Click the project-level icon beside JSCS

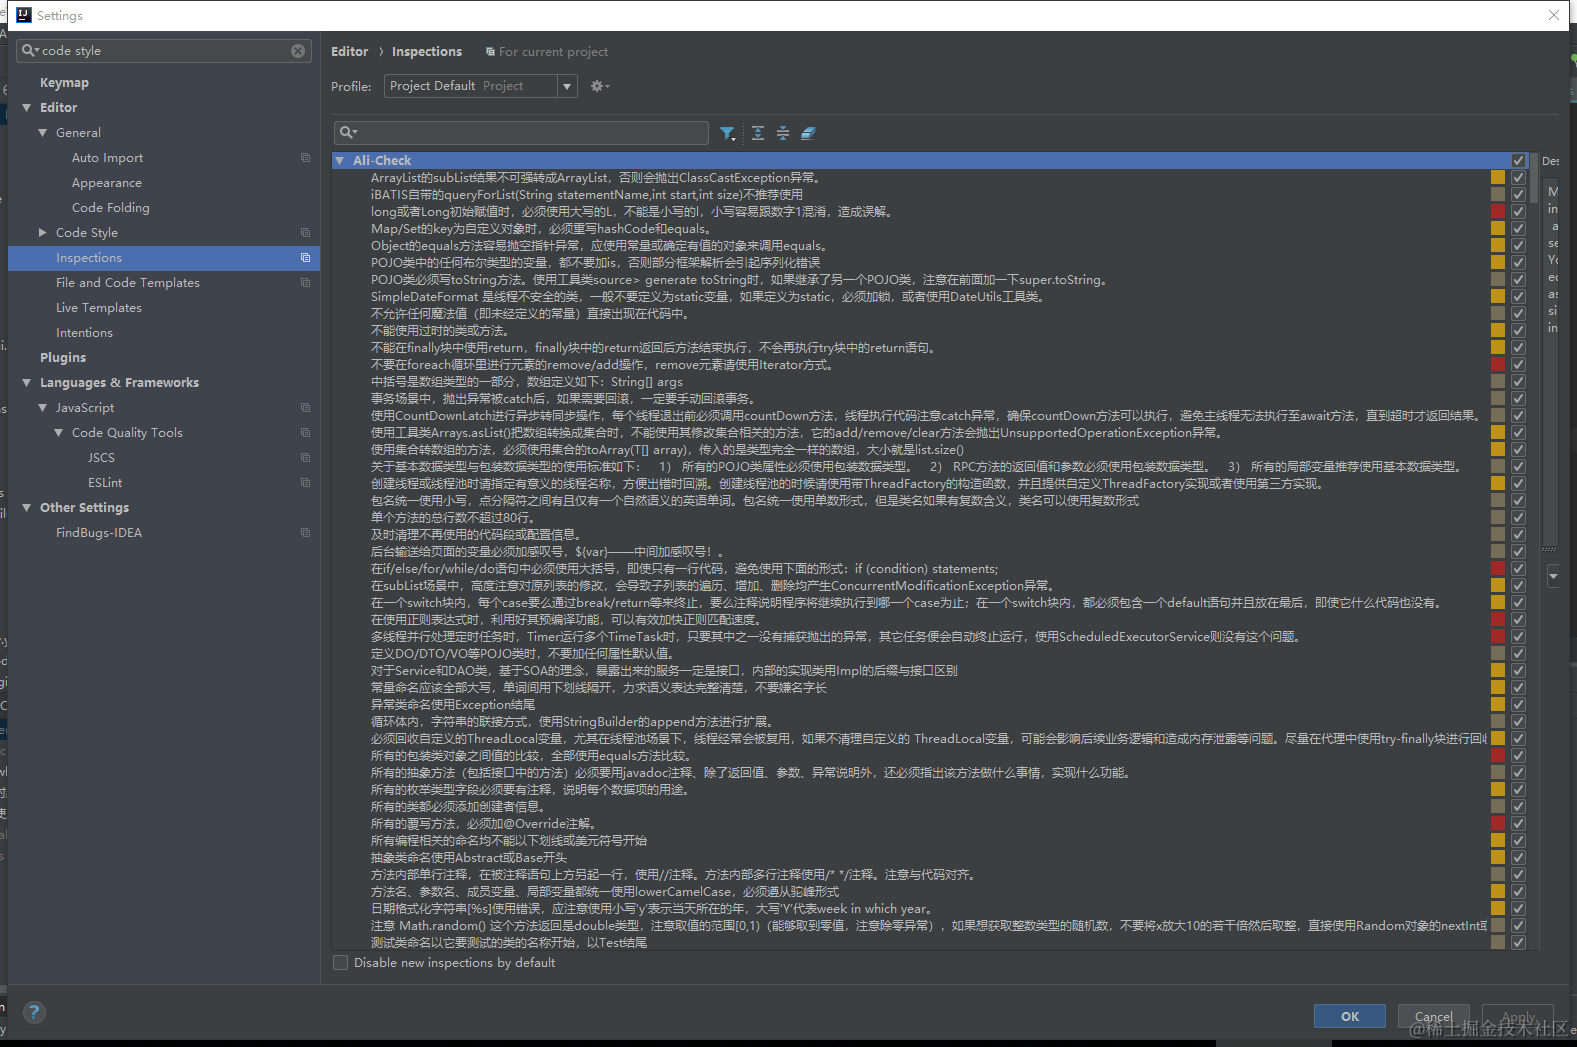pos(305,458)
